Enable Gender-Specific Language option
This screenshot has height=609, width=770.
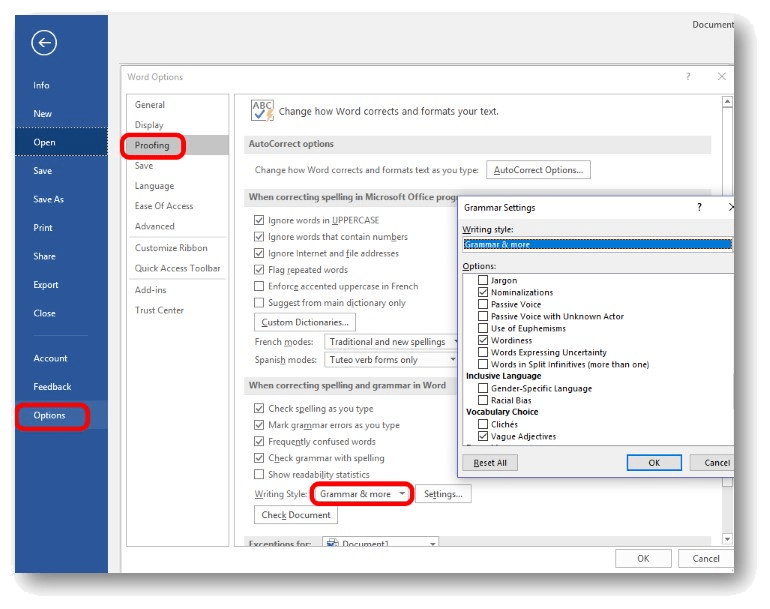[x=484, y=388]
